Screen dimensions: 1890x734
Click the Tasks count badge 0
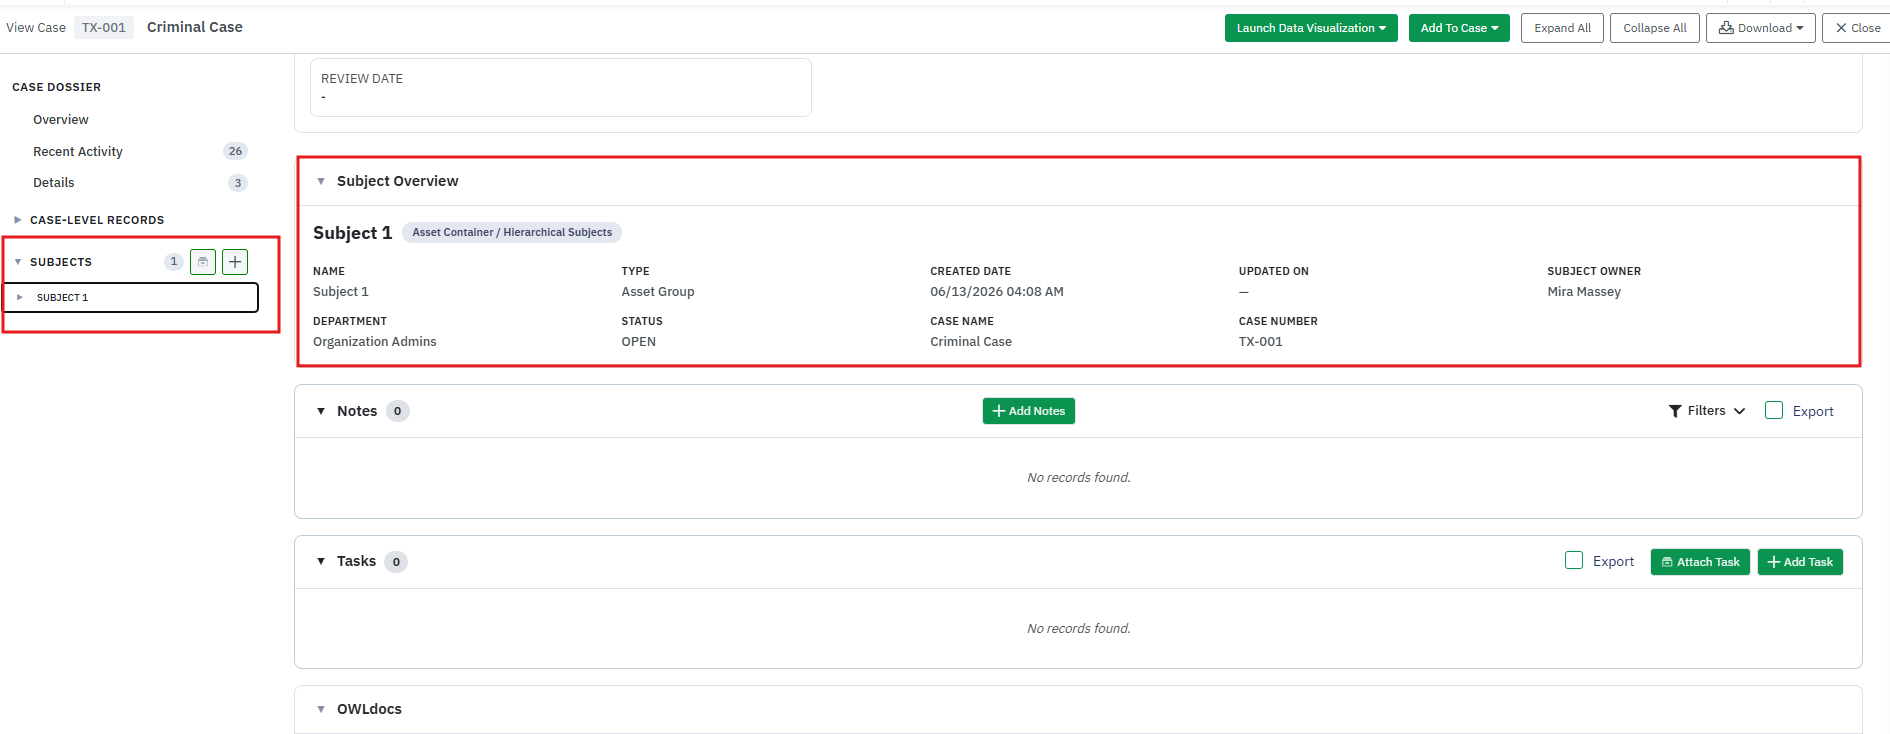(x=396, y=562)
